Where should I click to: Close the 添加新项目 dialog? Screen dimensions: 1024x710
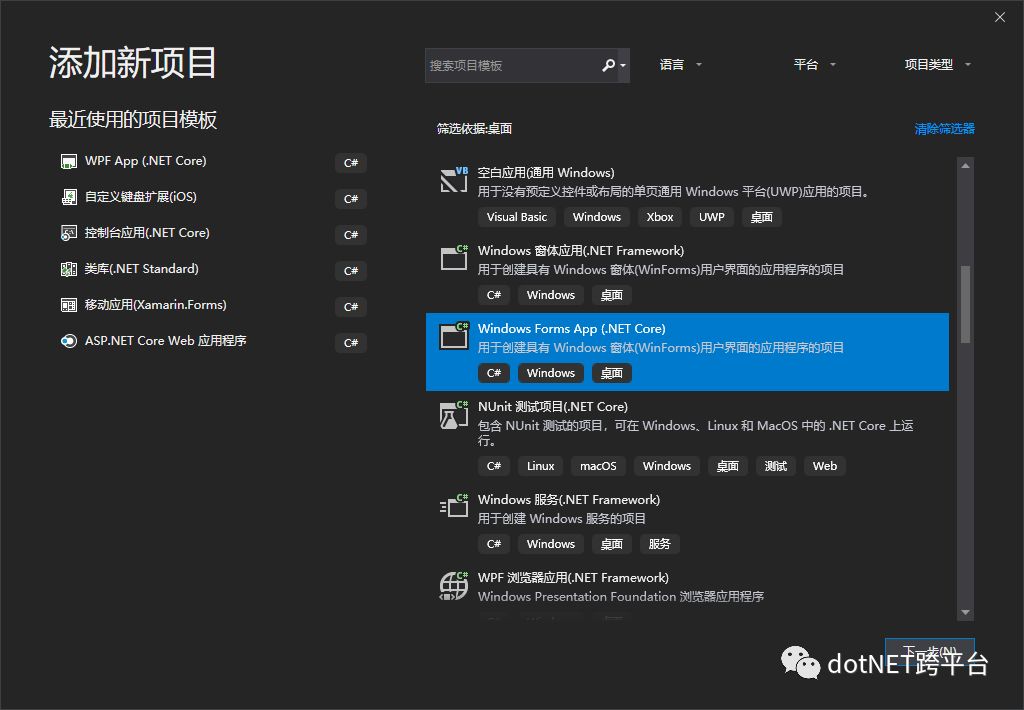click(1000, 17)
